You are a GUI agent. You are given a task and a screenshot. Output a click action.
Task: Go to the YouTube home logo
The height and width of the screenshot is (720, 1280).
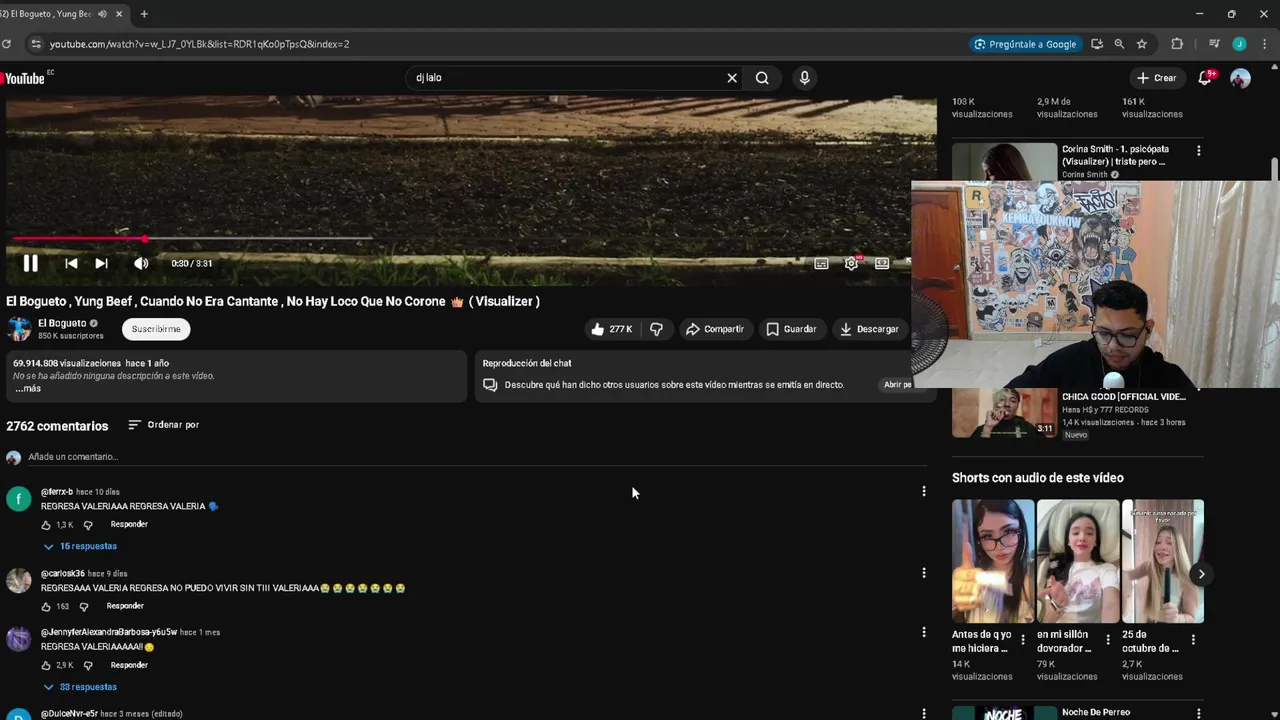coord(24,78)
